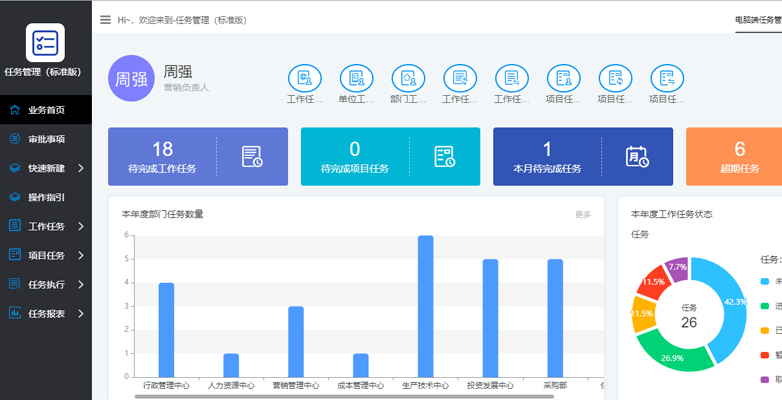This screenshot has height=400, width=782.
Task: Click the first 工作任... shortcut icon
Action: [x=304, y=78]
